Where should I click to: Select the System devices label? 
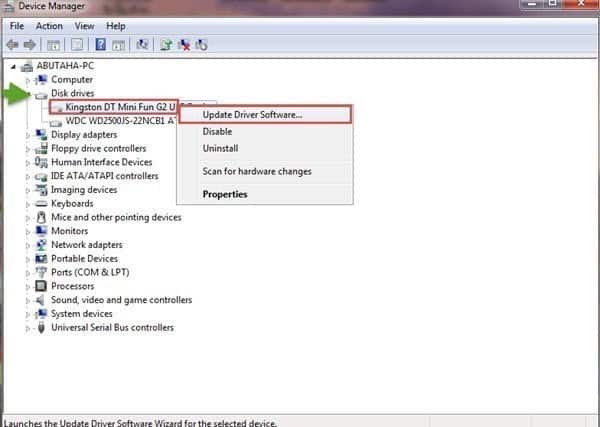click(82, 314)
